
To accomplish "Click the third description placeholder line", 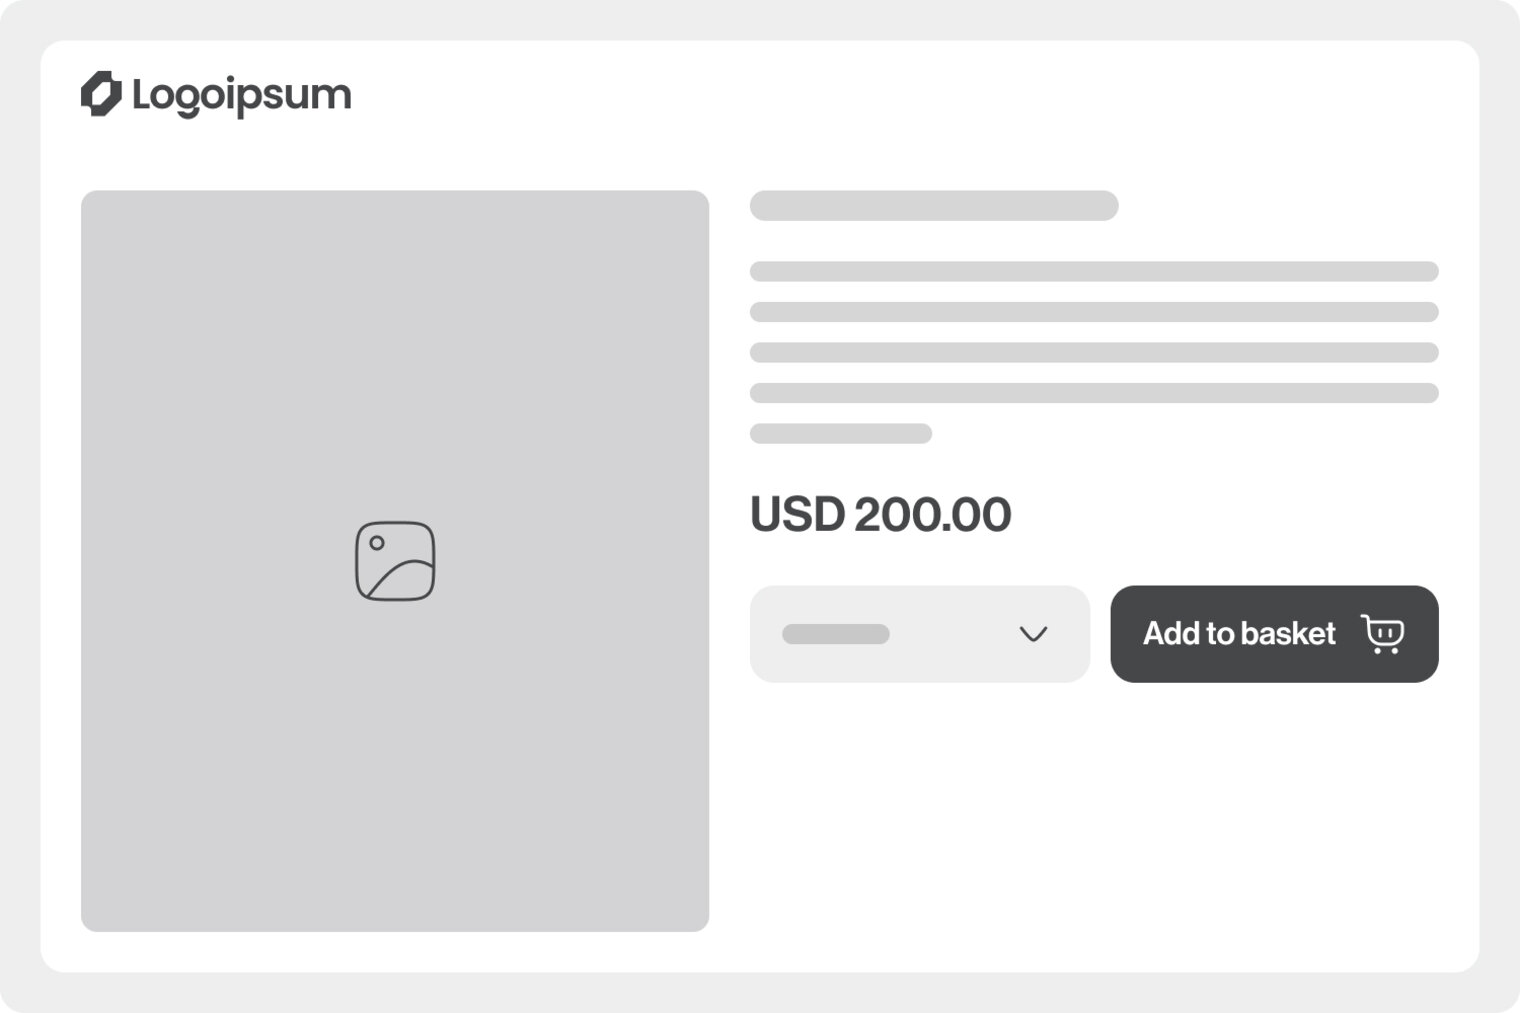I will point(1094,352).
